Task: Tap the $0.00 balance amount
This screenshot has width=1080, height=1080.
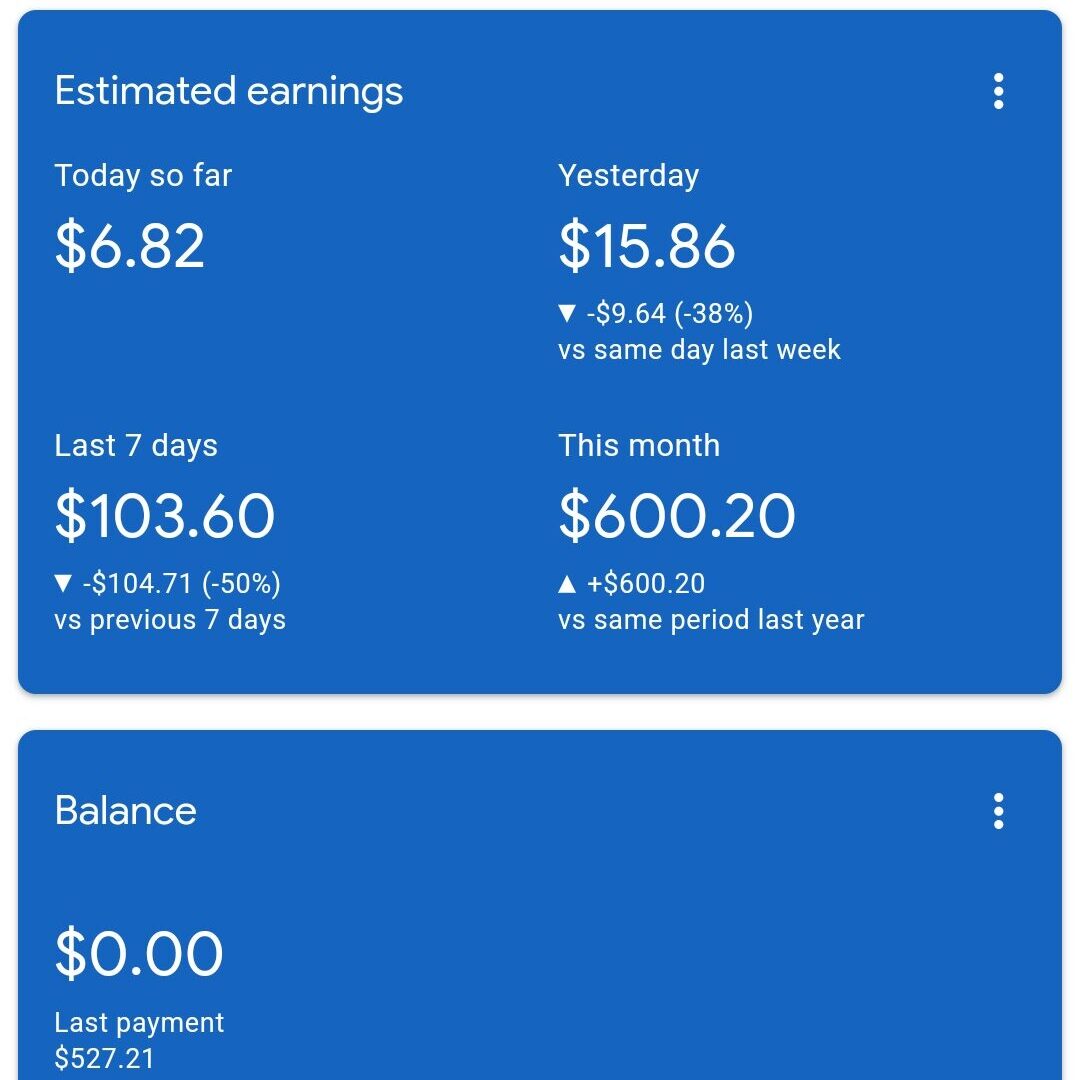Action: tap(139, 953)
